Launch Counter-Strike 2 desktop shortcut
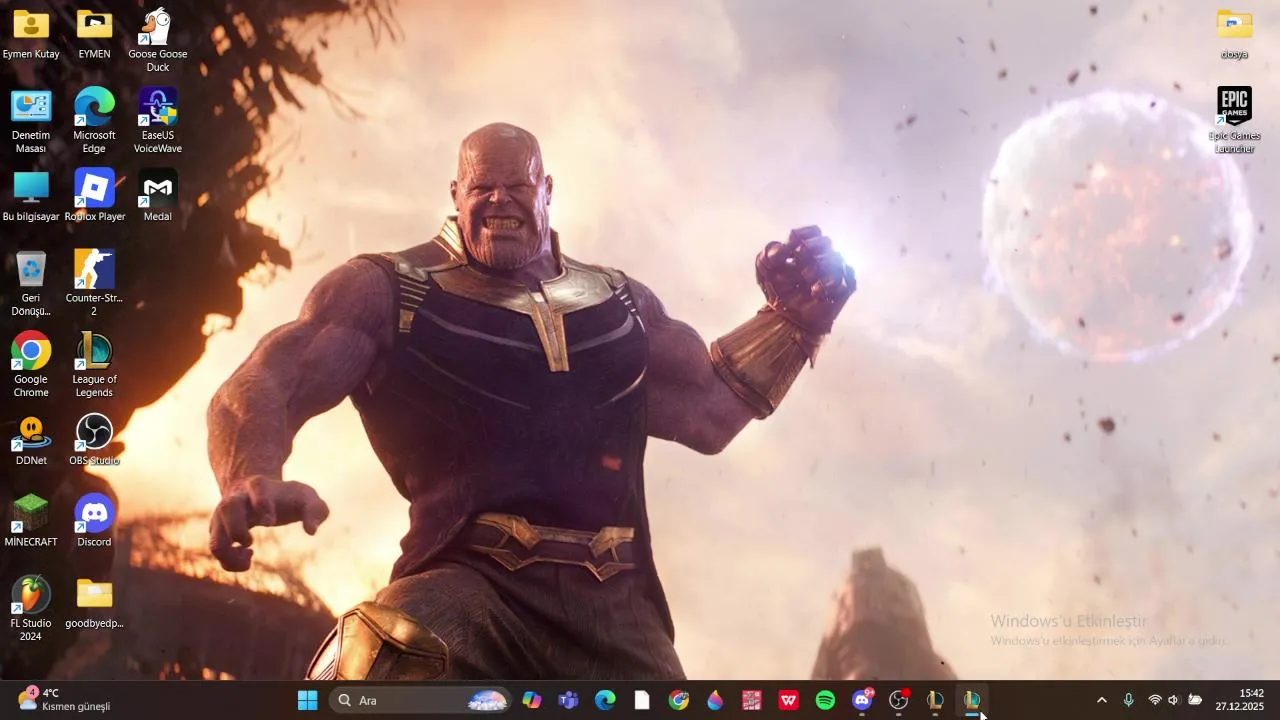 94,284
